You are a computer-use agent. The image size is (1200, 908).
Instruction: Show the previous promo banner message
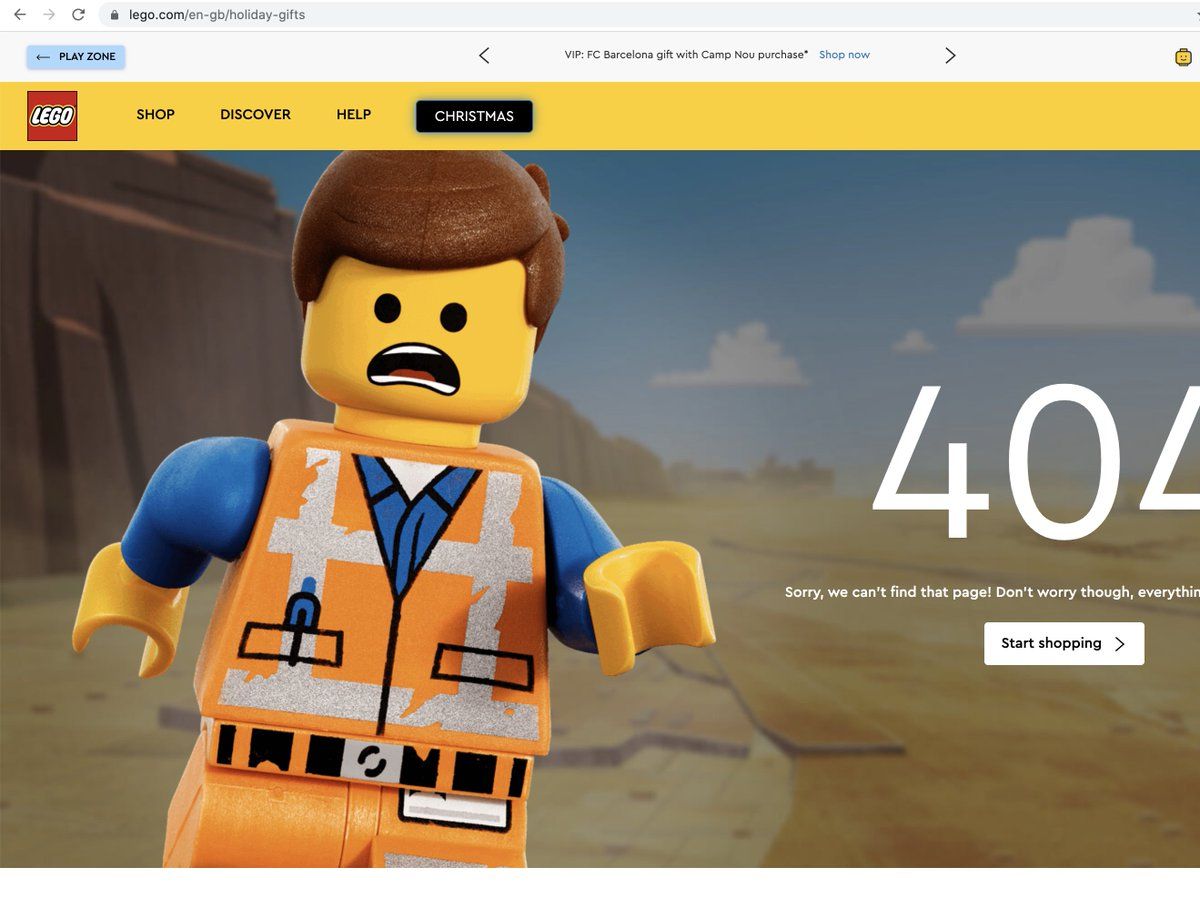(x=484, y=56)
